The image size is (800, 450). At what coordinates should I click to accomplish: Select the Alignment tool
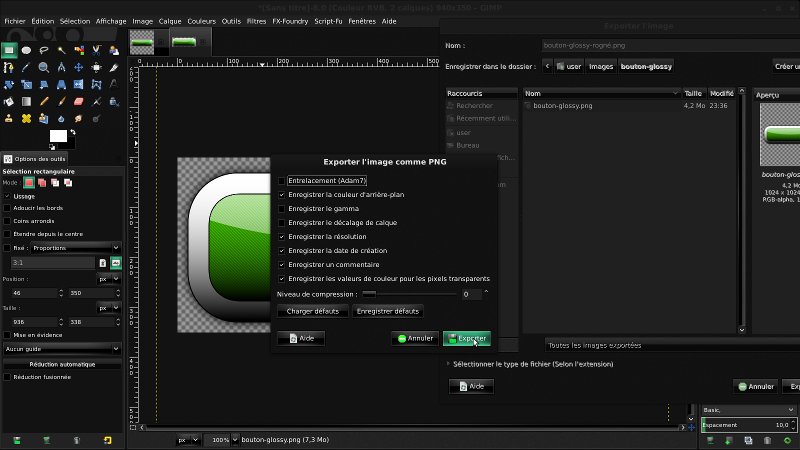pyautogui.click(x=96, y=67)
